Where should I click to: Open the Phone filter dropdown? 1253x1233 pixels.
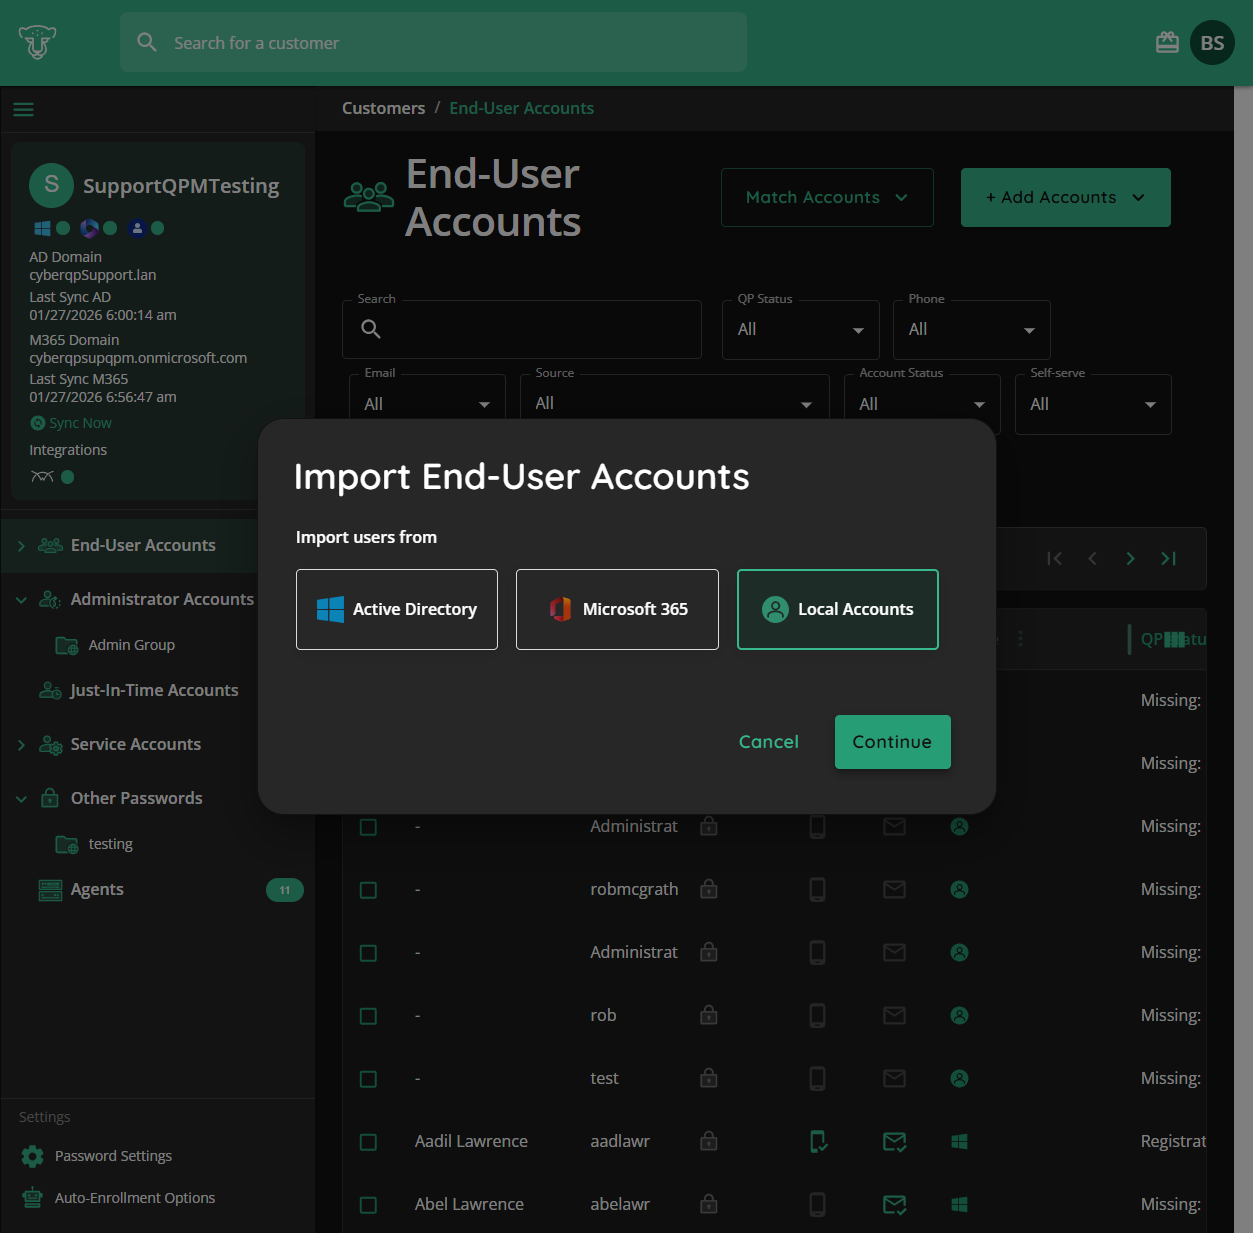pos(972,329)
